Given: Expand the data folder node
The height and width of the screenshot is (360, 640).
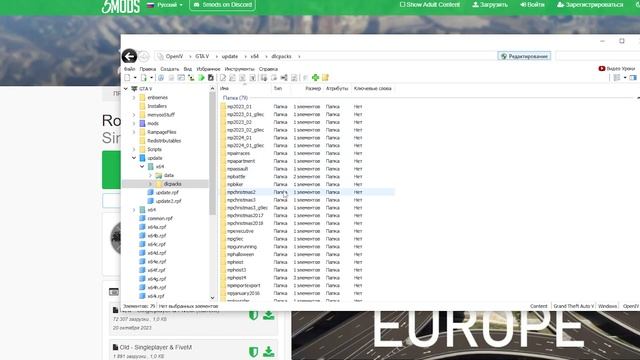Looking at the screenshot, I should [150, 175].
